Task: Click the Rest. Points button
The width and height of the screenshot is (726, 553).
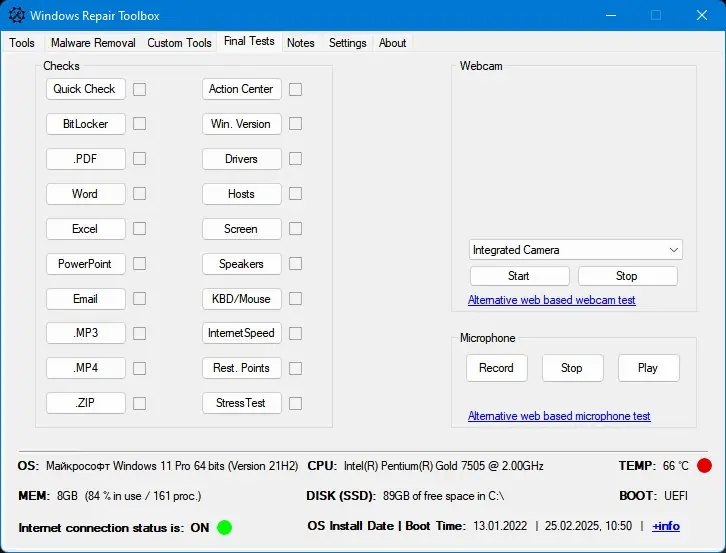Action: click(x=242, y=368)
